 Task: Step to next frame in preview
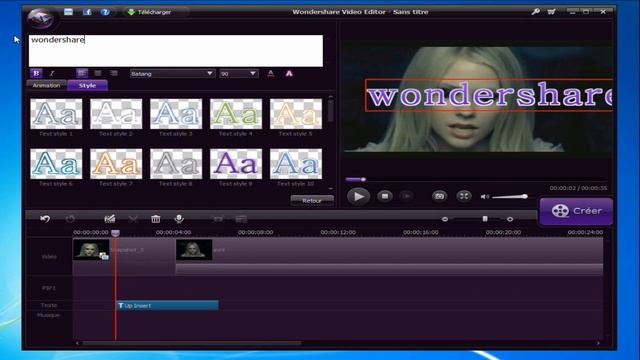tap(407, 196)
